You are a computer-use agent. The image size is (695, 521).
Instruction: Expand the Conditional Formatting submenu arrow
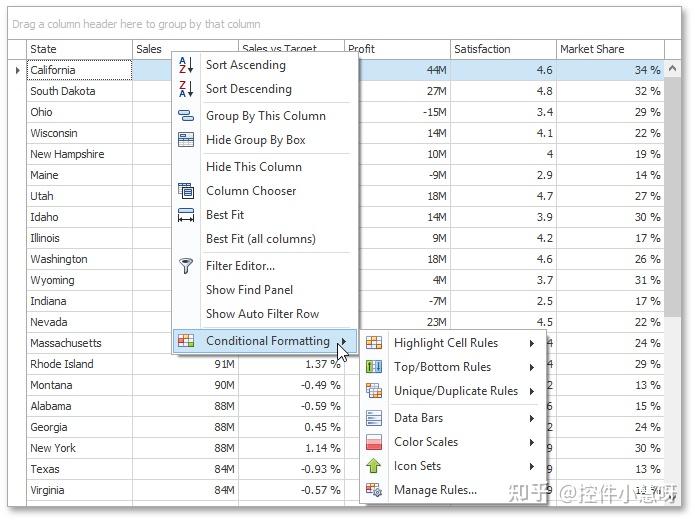tap(344, 341)
